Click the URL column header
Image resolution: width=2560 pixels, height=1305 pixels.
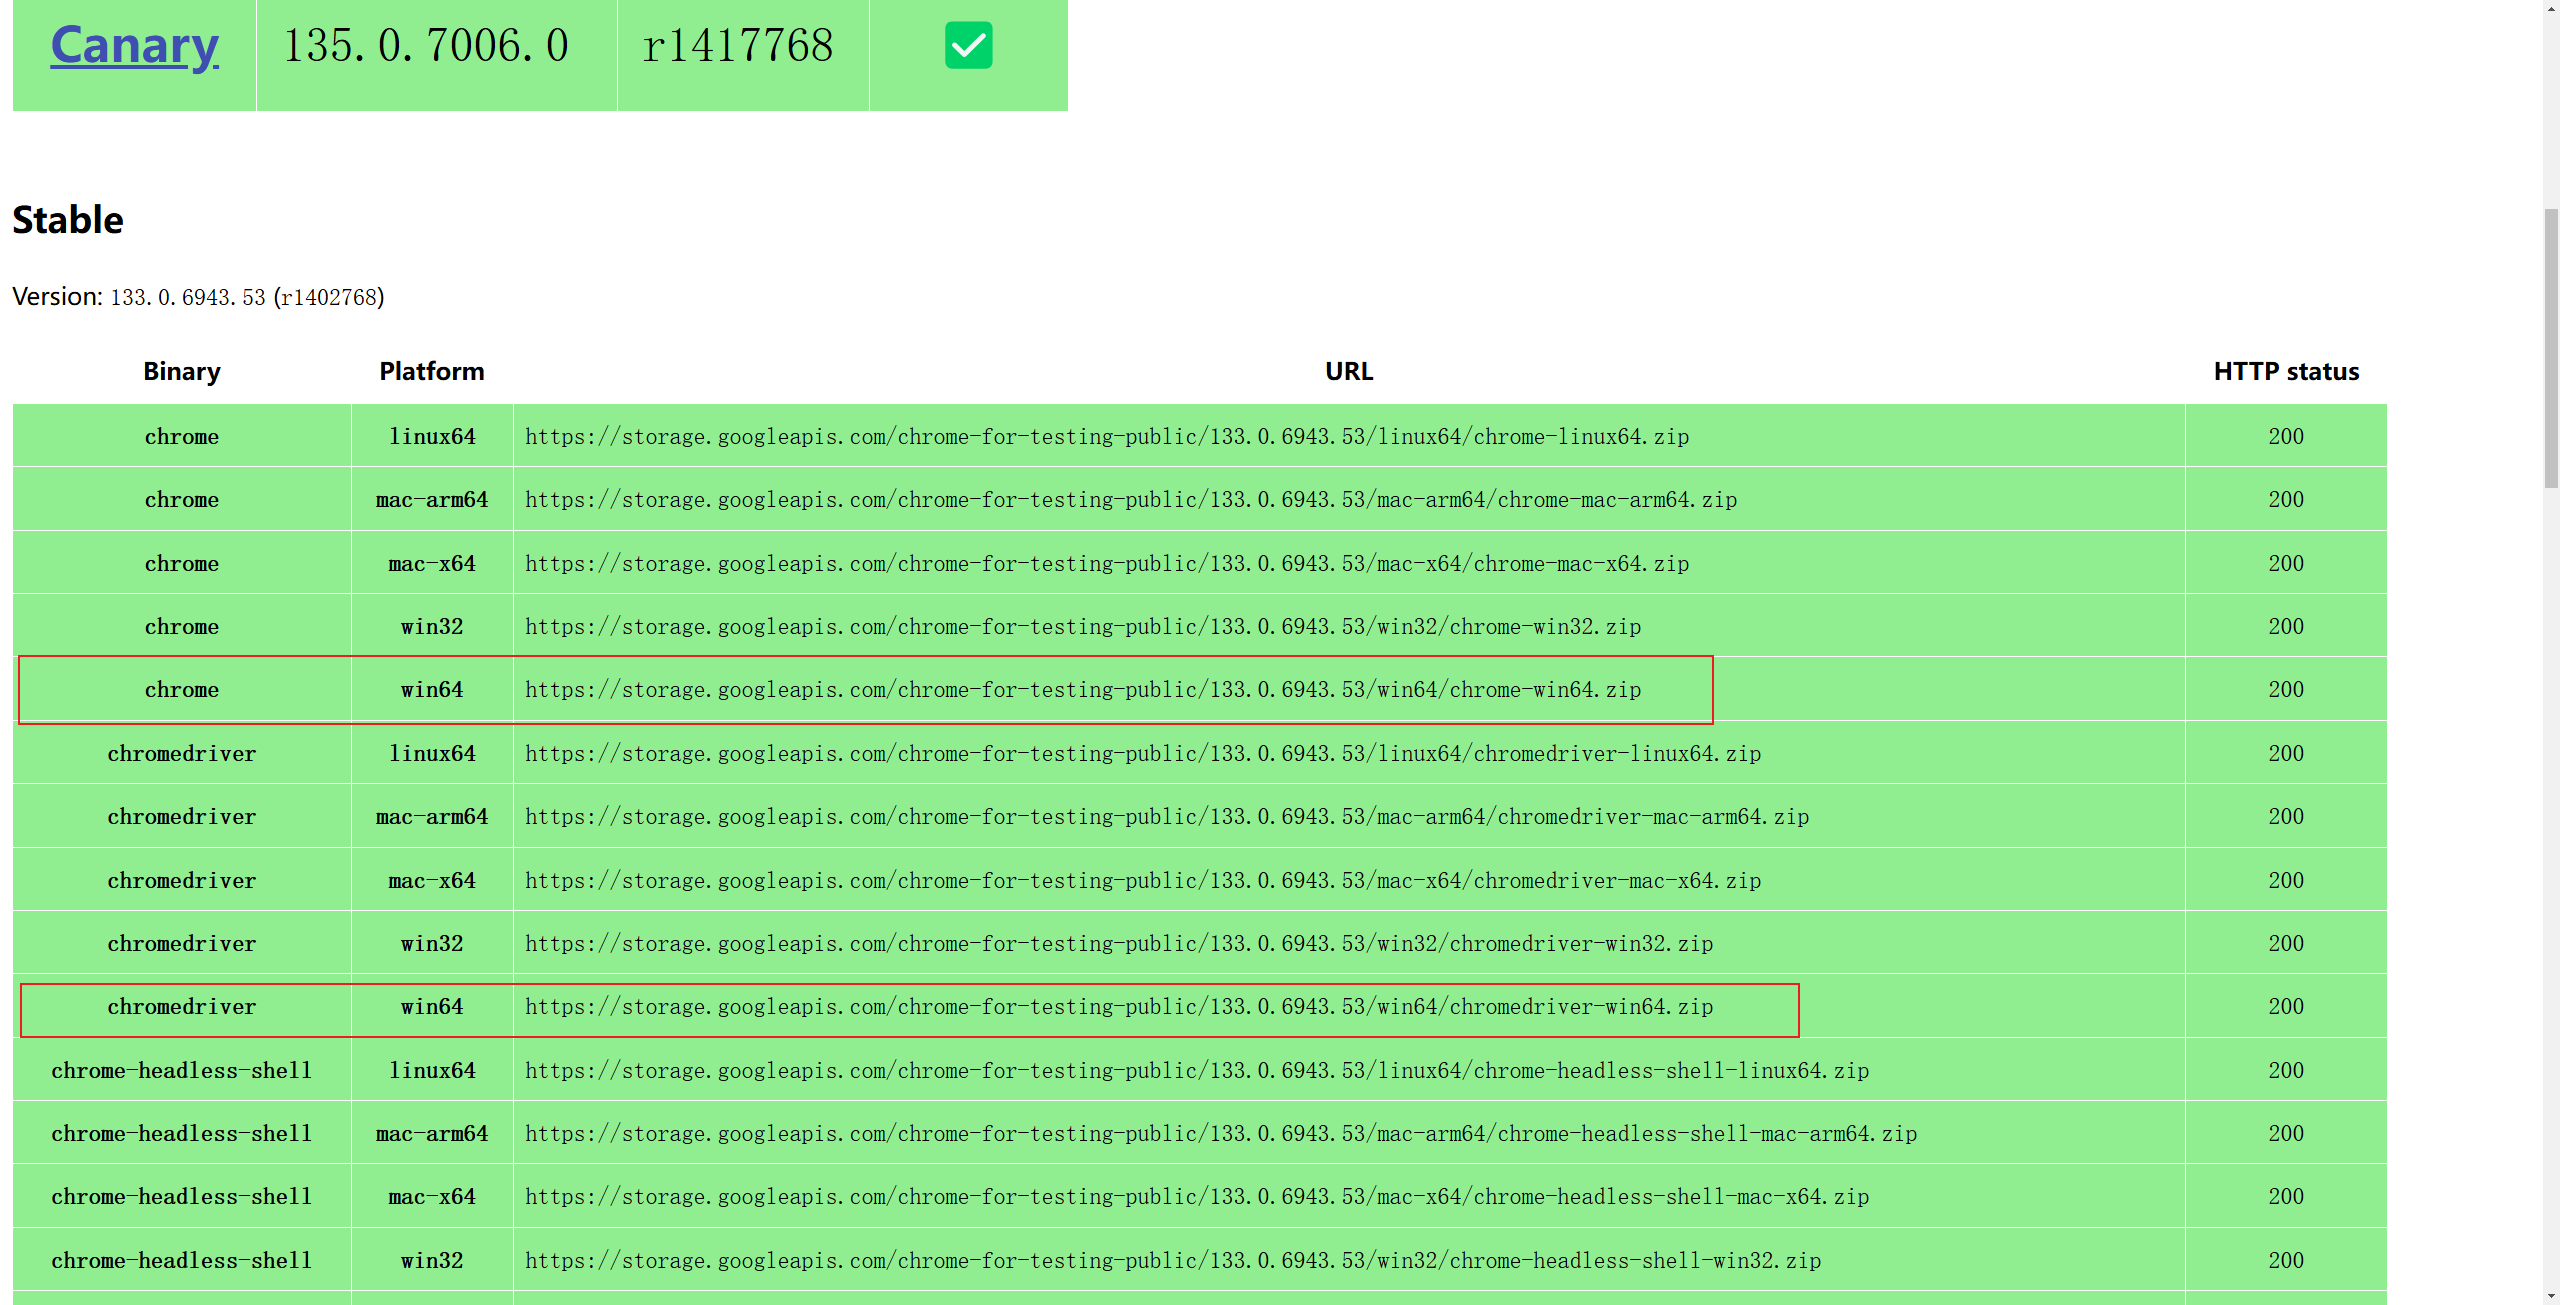point(1348,372)
